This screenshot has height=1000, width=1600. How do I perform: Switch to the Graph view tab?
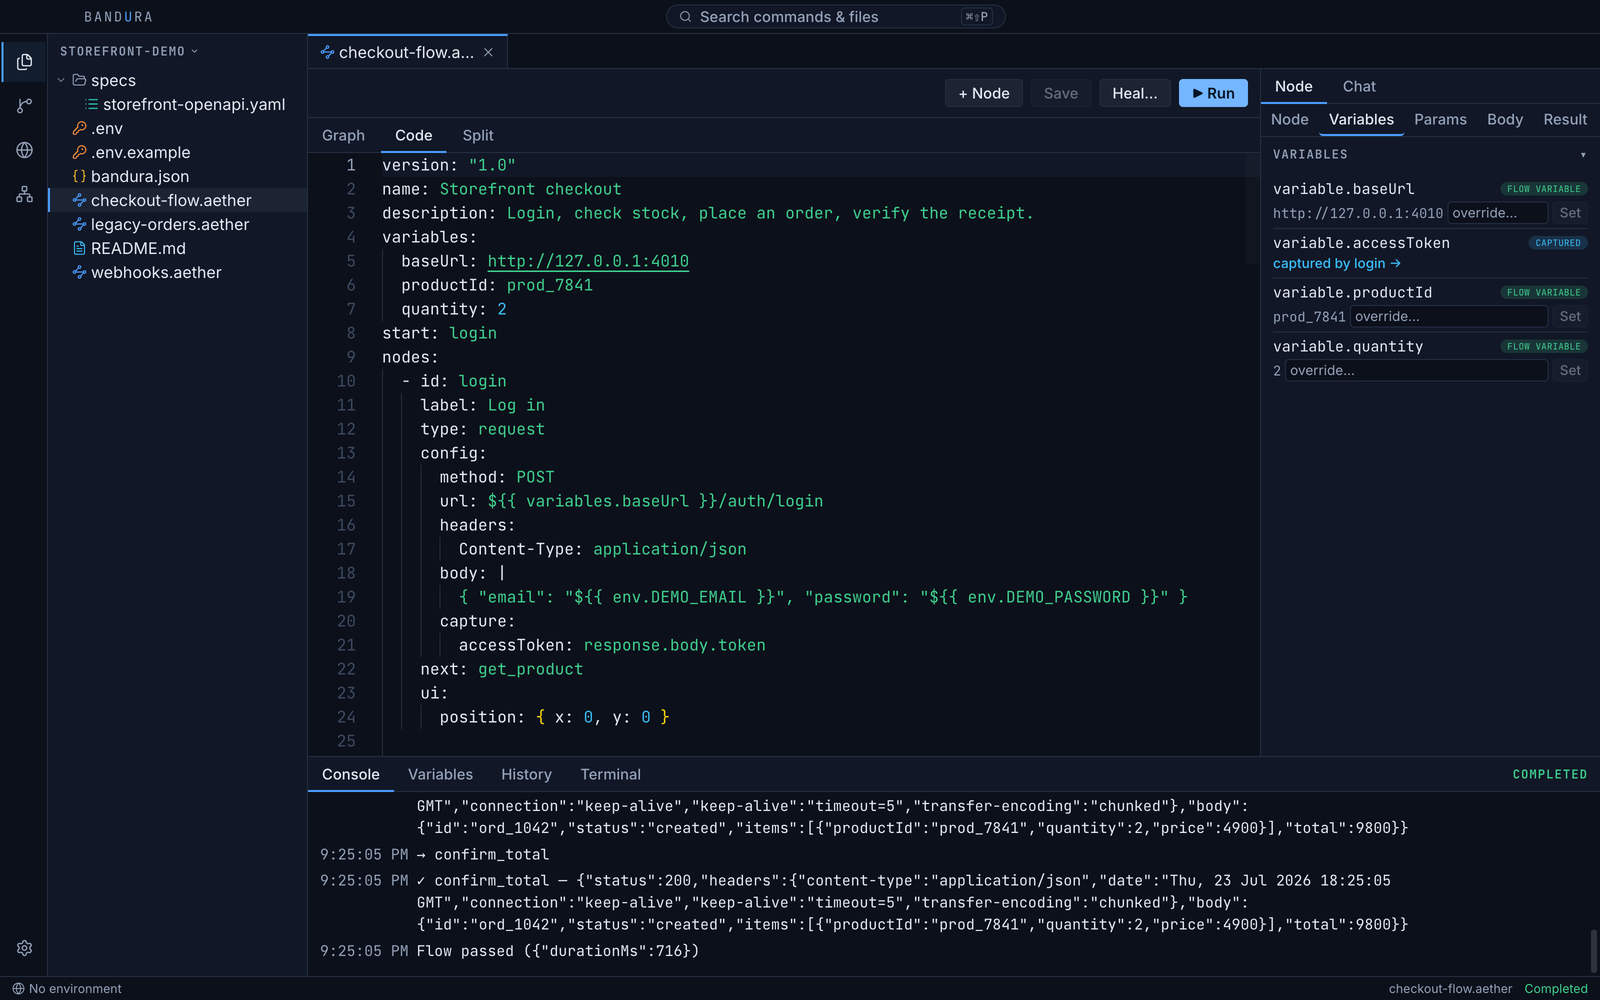click(x=343, y=135)
